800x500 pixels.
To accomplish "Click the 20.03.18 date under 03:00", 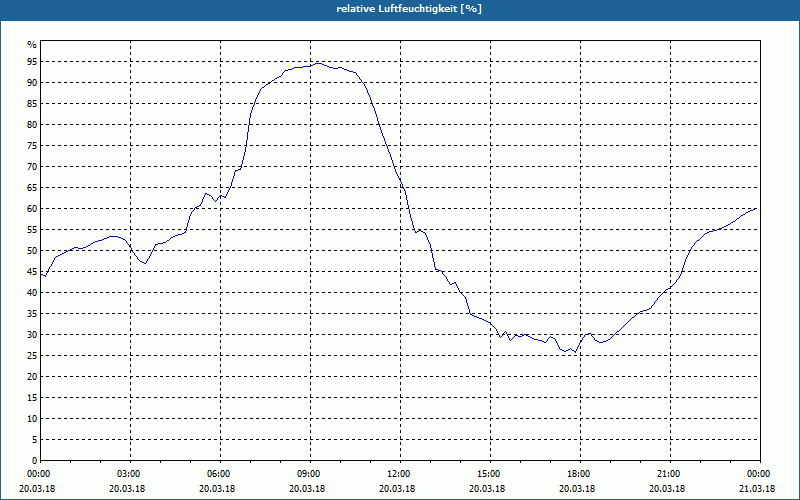I will (x=127, y=489).
